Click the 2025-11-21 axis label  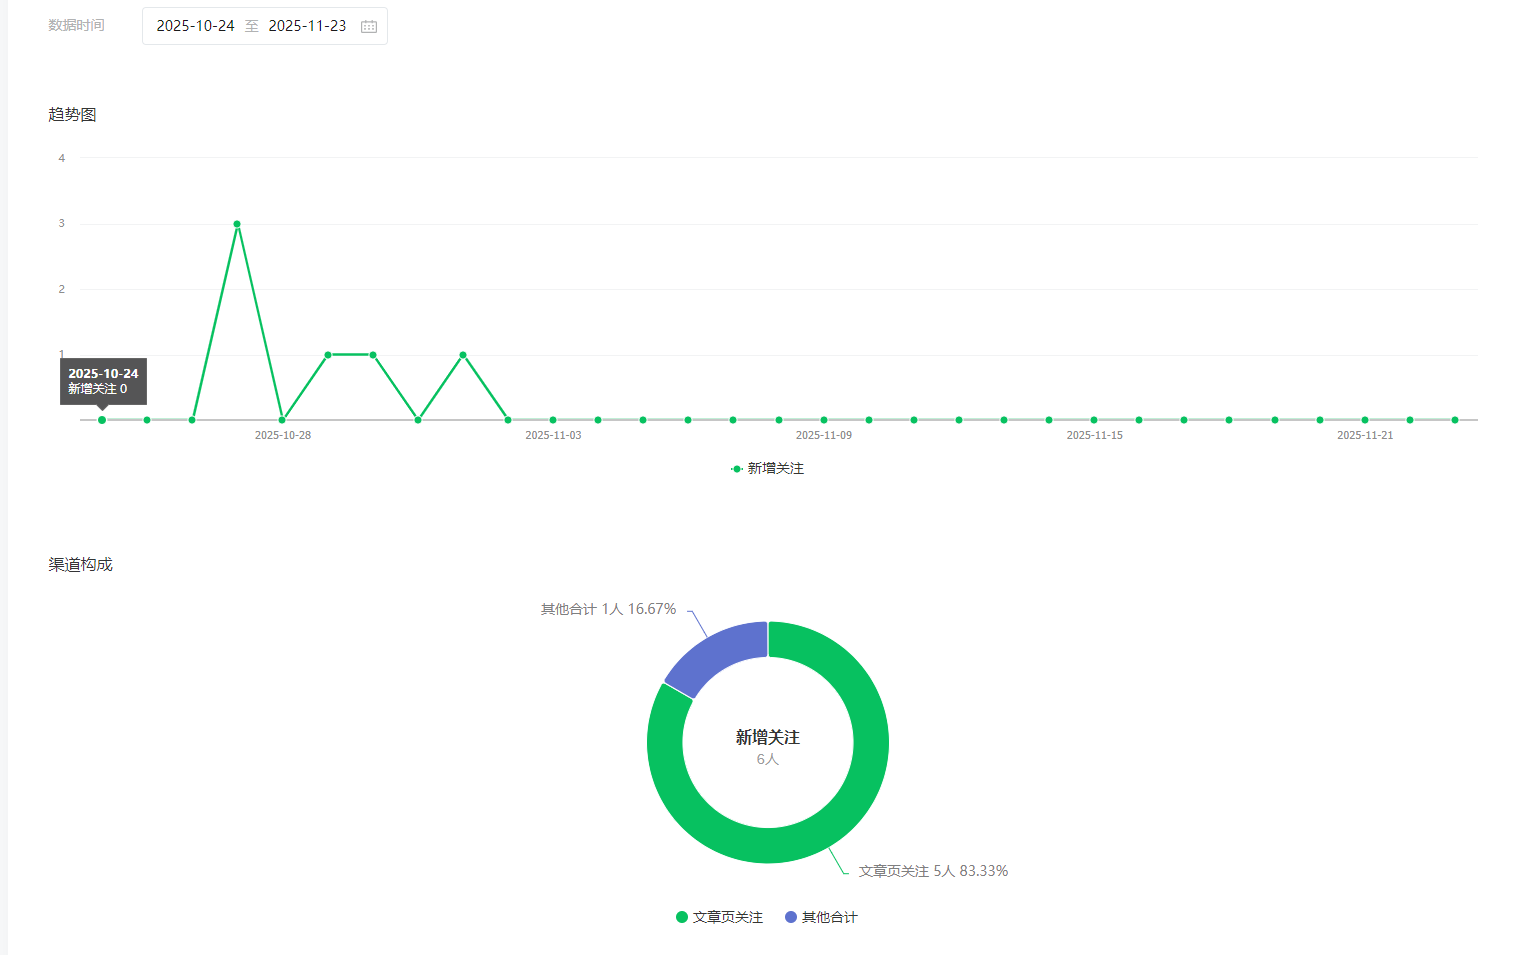1365,435
